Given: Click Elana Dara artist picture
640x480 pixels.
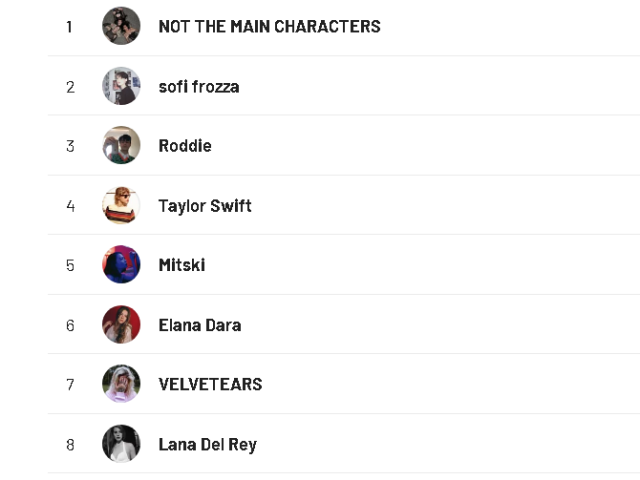Looking at the screenshot, I should pyautogui.click(x=121, y=324).
